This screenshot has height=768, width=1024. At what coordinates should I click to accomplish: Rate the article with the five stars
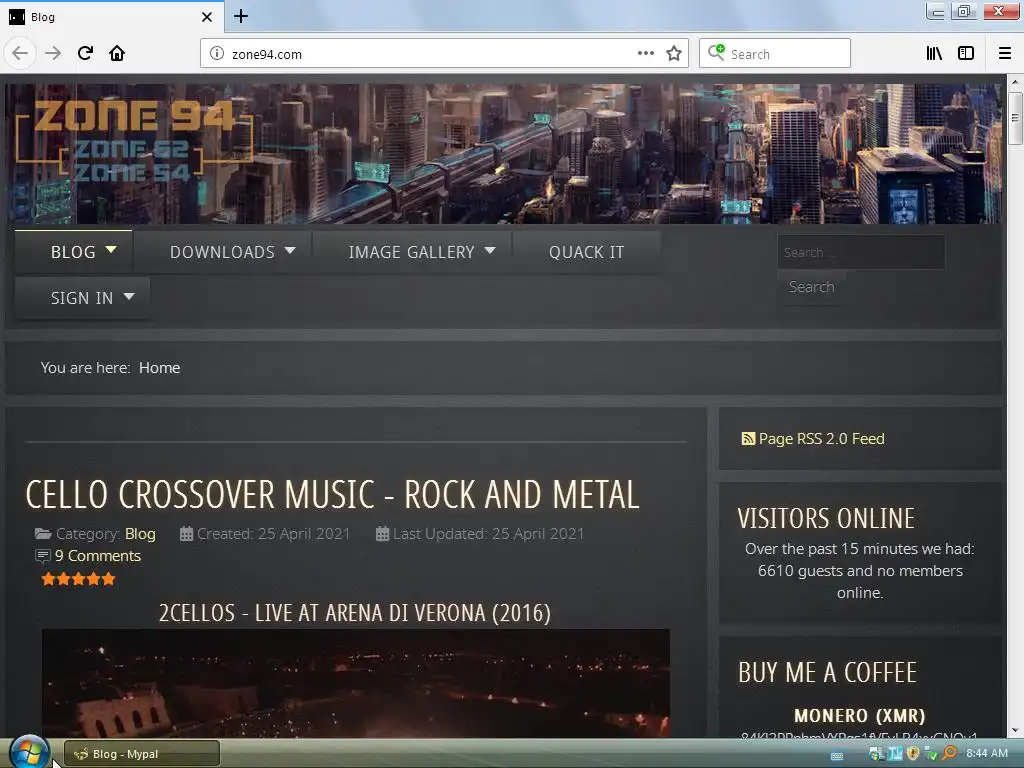[78, 579]
